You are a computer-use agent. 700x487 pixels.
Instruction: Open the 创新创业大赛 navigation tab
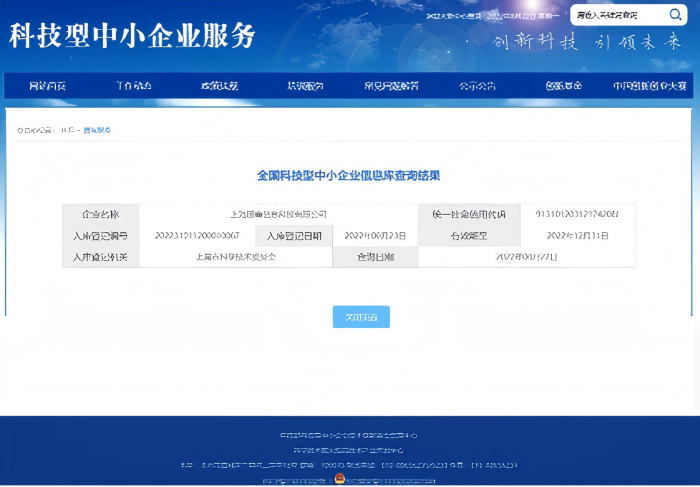click(649, 86)
